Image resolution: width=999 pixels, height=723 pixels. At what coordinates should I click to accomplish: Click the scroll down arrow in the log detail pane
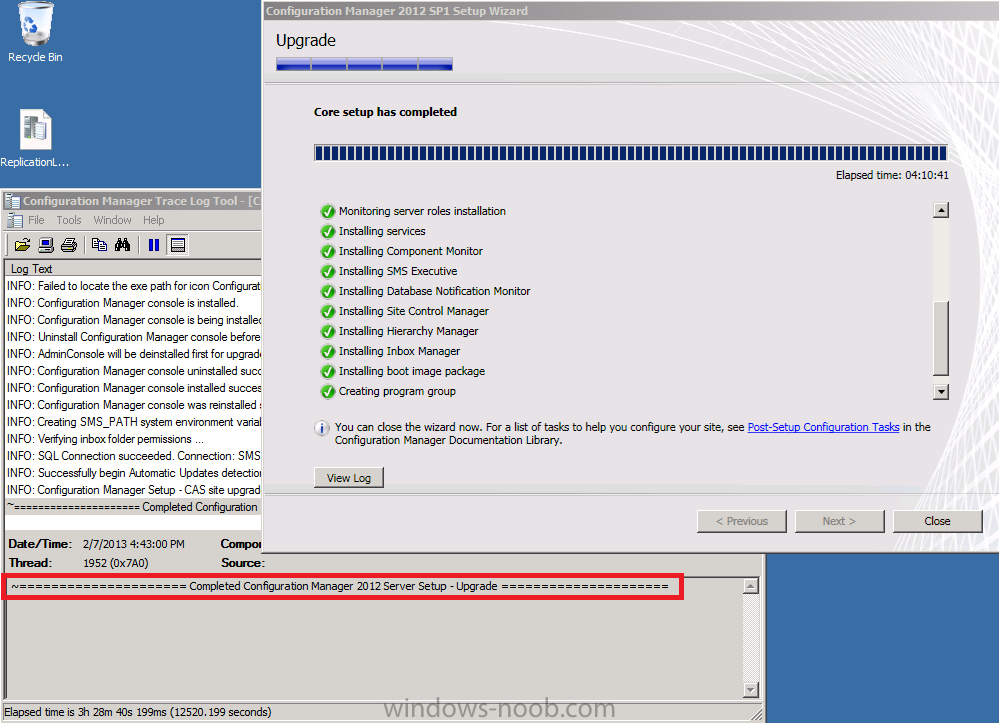pos(751,689)
